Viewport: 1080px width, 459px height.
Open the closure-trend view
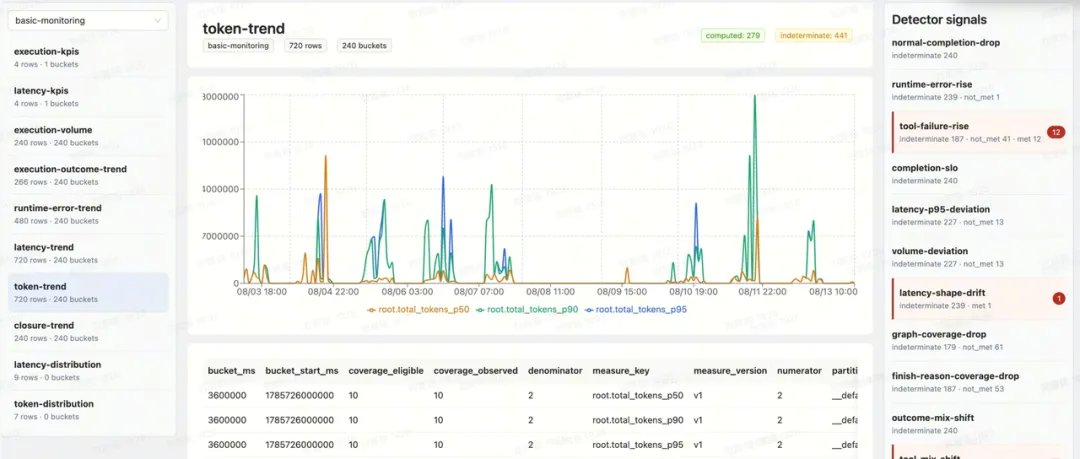(88, 332)
